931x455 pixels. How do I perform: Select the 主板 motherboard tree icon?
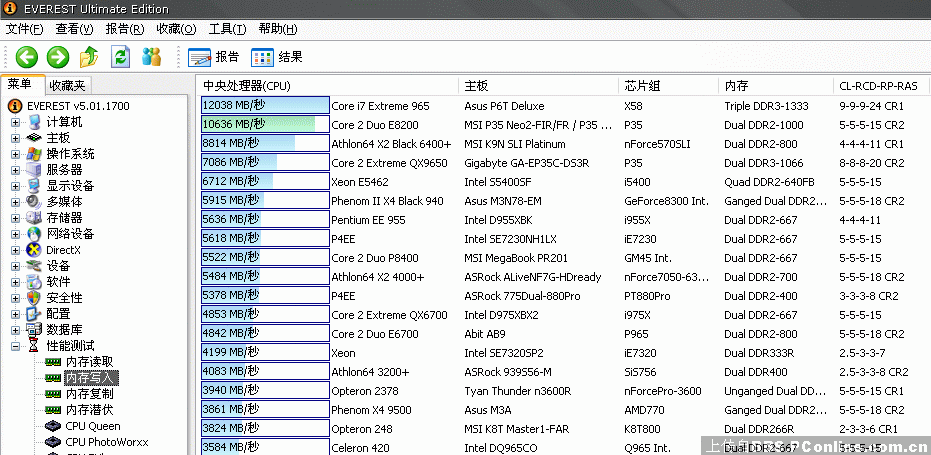coord(35,138)
